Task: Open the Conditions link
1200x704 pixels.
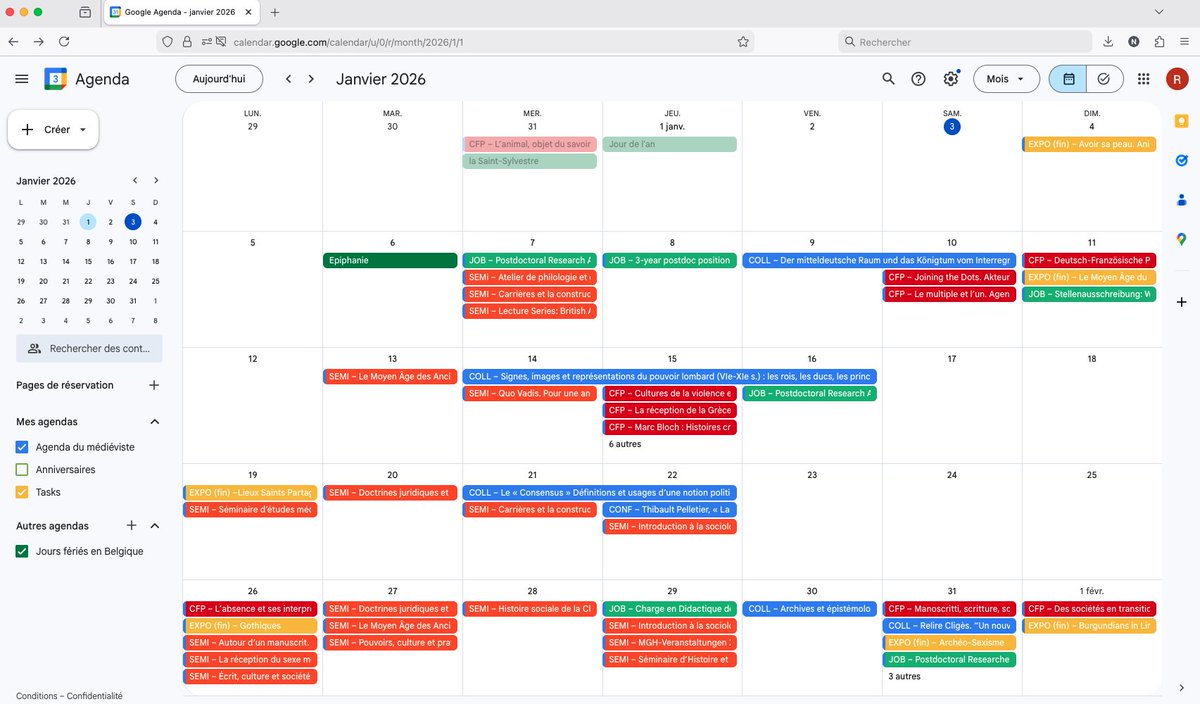Action: [37, 696]
